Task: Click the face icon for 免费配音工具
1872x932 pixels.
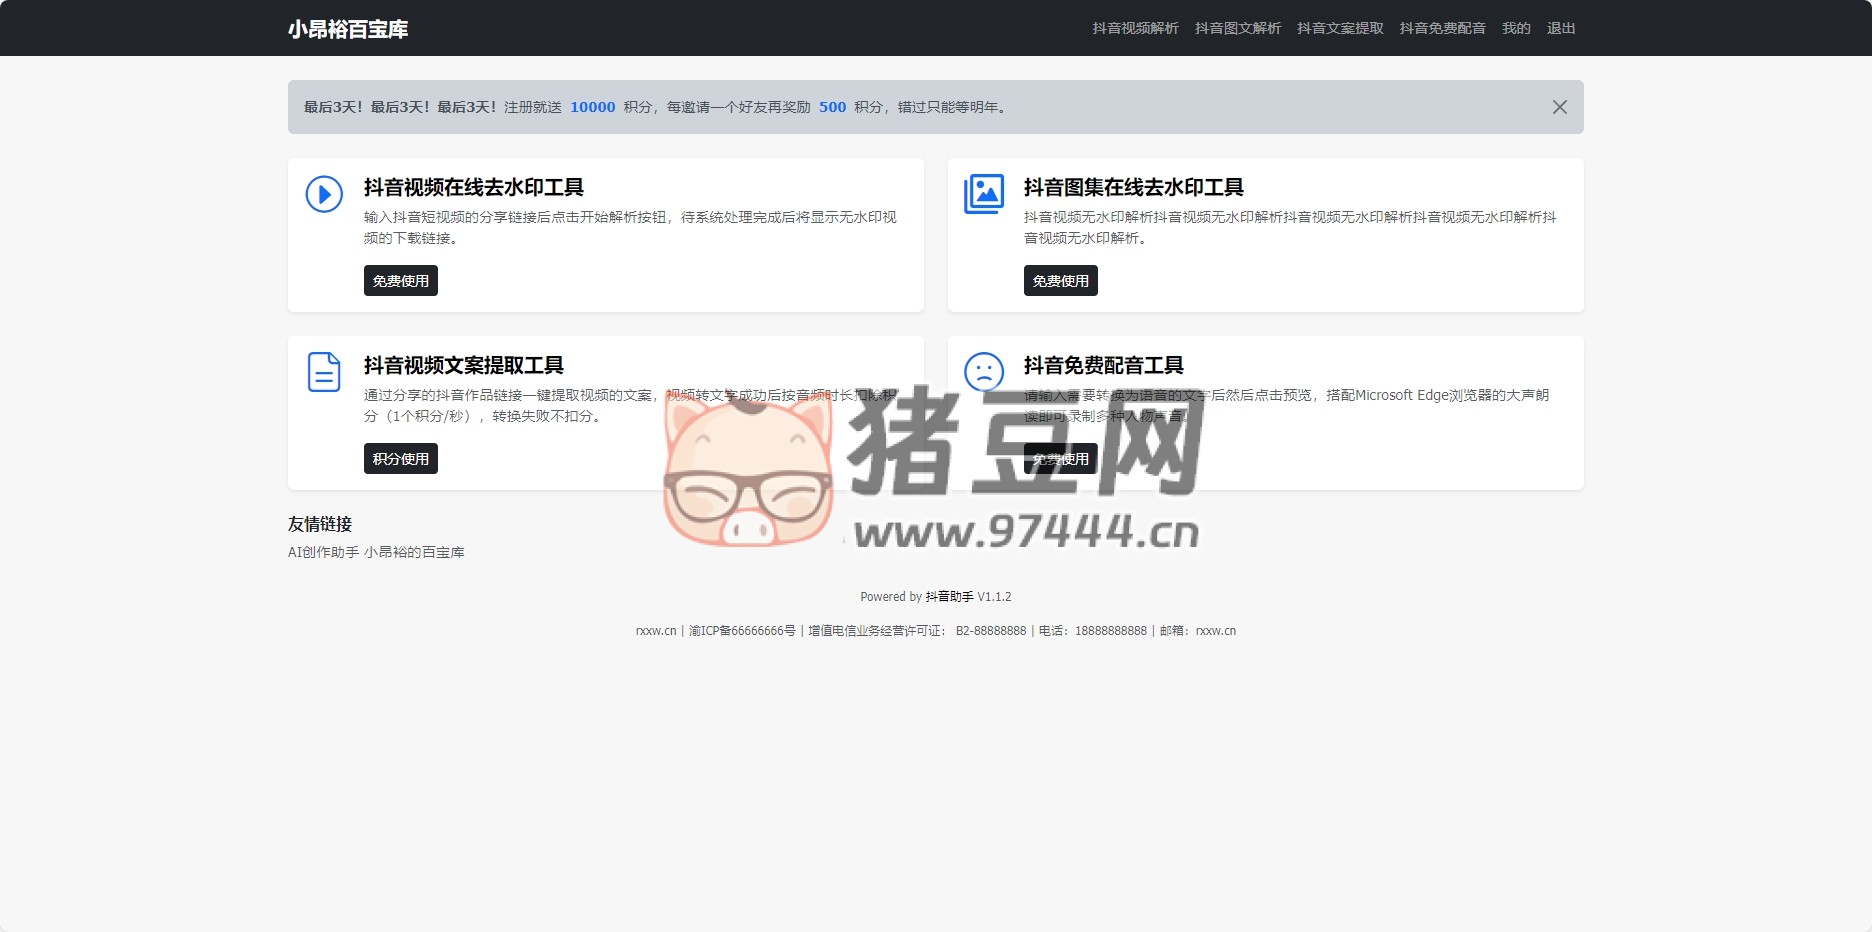Action: (x=983, y=372)
